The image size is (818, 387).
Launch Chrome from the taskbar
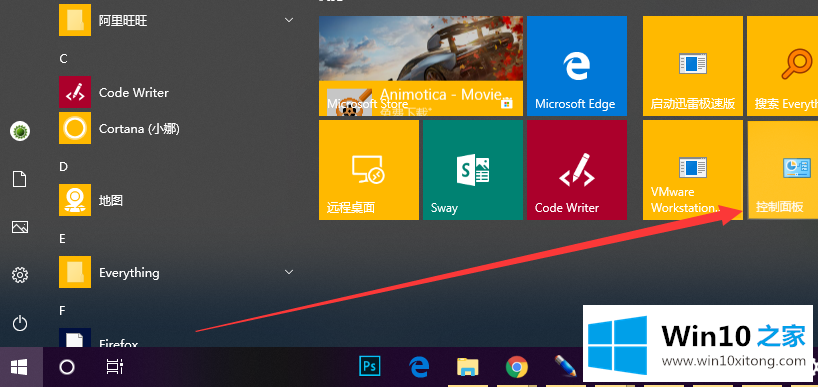click(x=516, y=367)
